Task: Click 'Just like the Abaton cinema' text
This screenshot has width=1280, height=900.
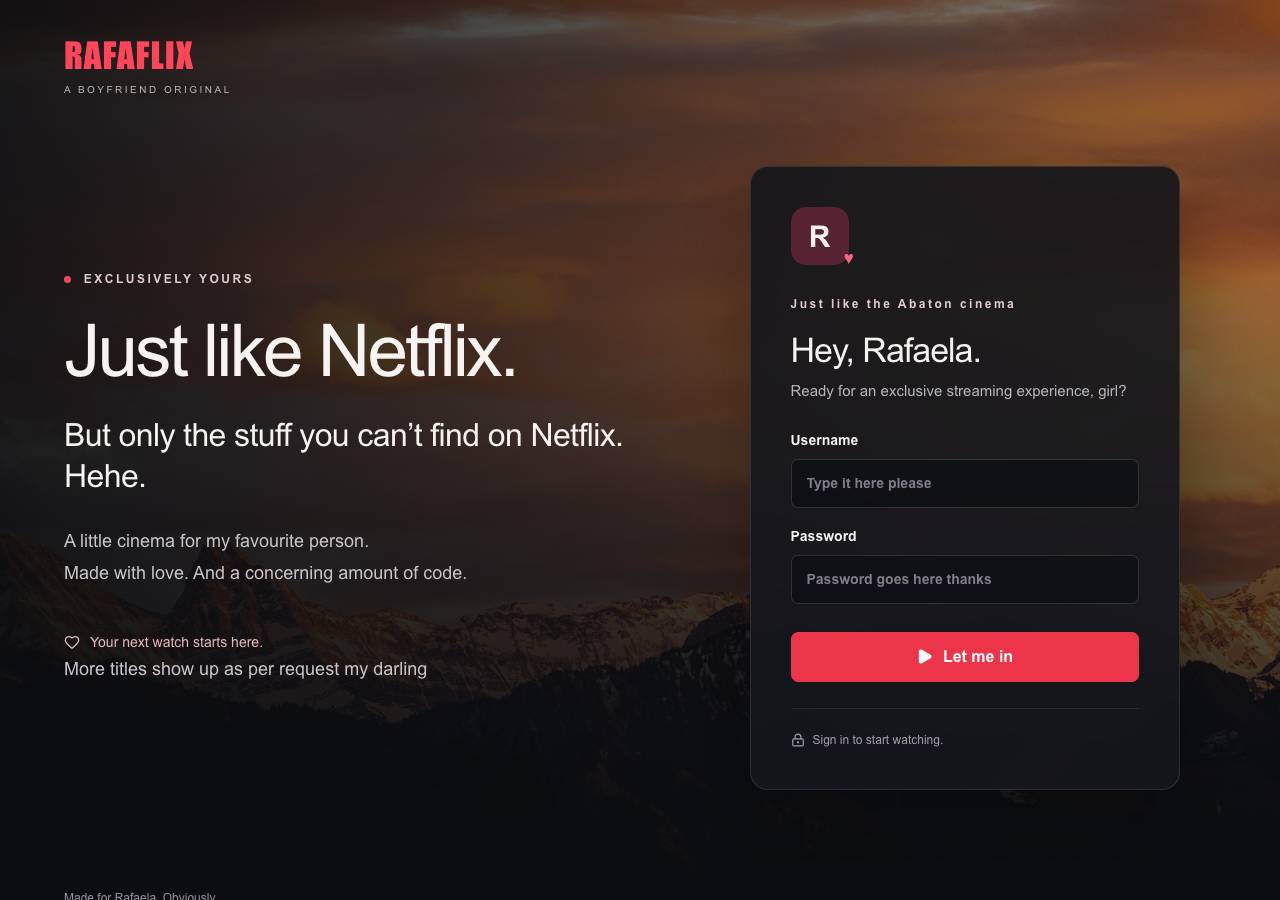Action: tap(903, 304)
